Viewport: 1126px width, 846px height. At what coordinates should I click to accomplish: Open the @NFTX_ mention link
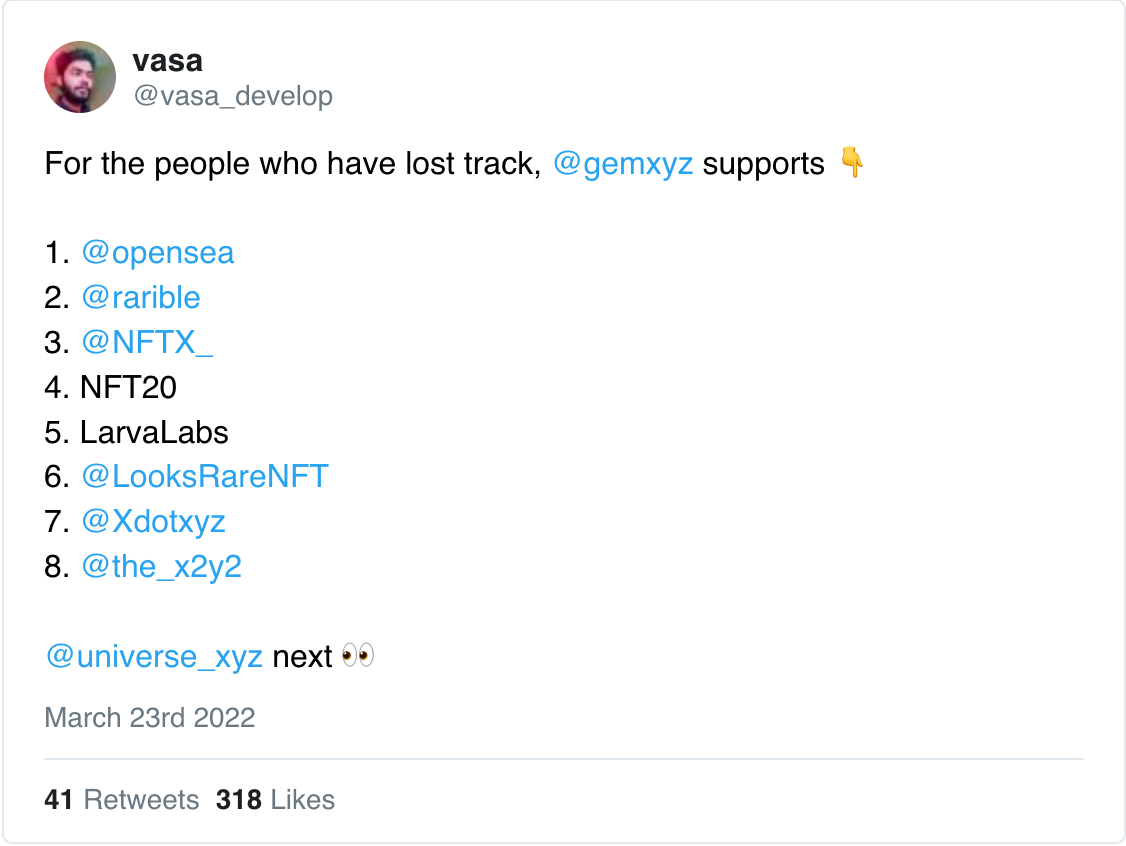(x=147, y=343)
